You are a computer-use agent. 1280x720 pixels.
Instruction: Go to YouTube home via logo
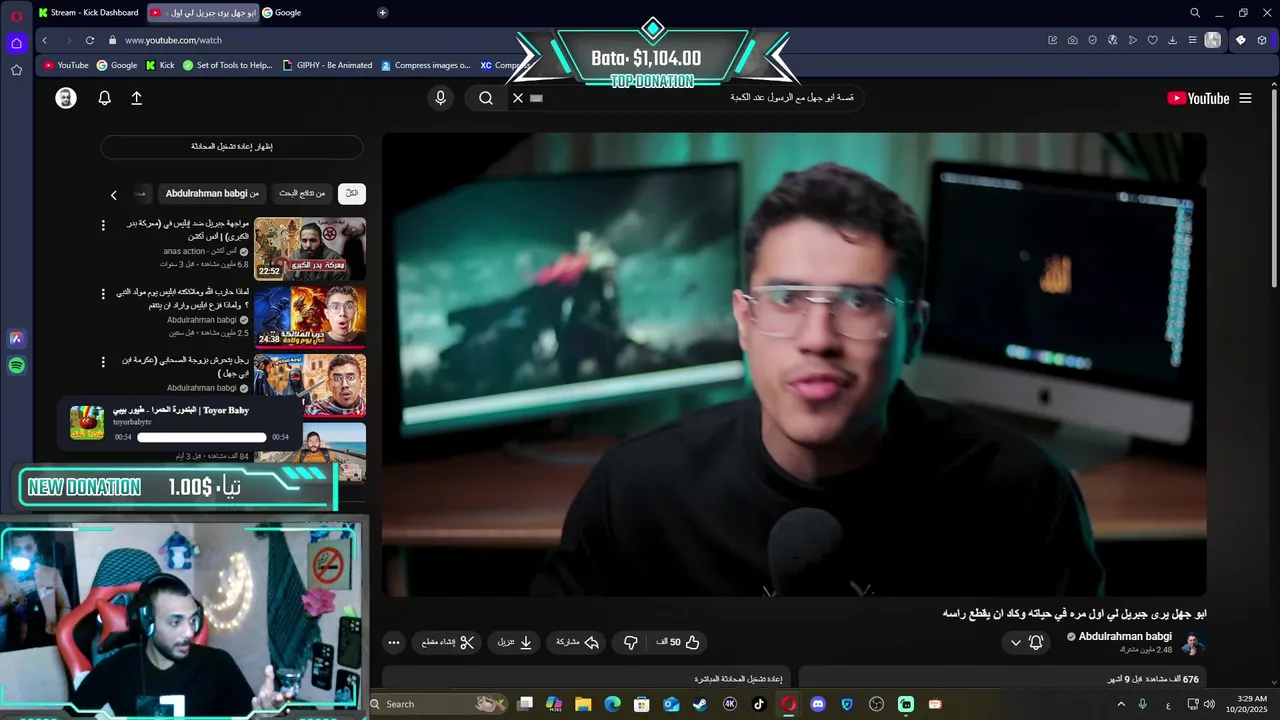point(1198,98)
